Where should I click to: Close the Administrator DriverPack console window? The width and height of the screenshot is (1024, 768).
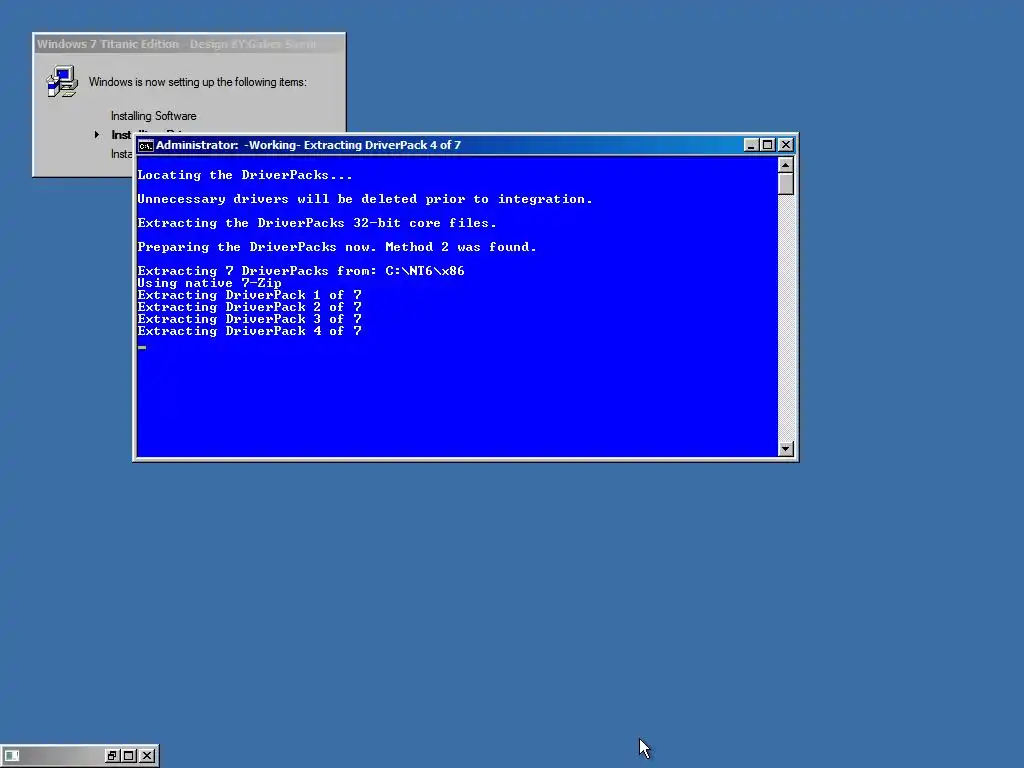[x=786, y=145]
